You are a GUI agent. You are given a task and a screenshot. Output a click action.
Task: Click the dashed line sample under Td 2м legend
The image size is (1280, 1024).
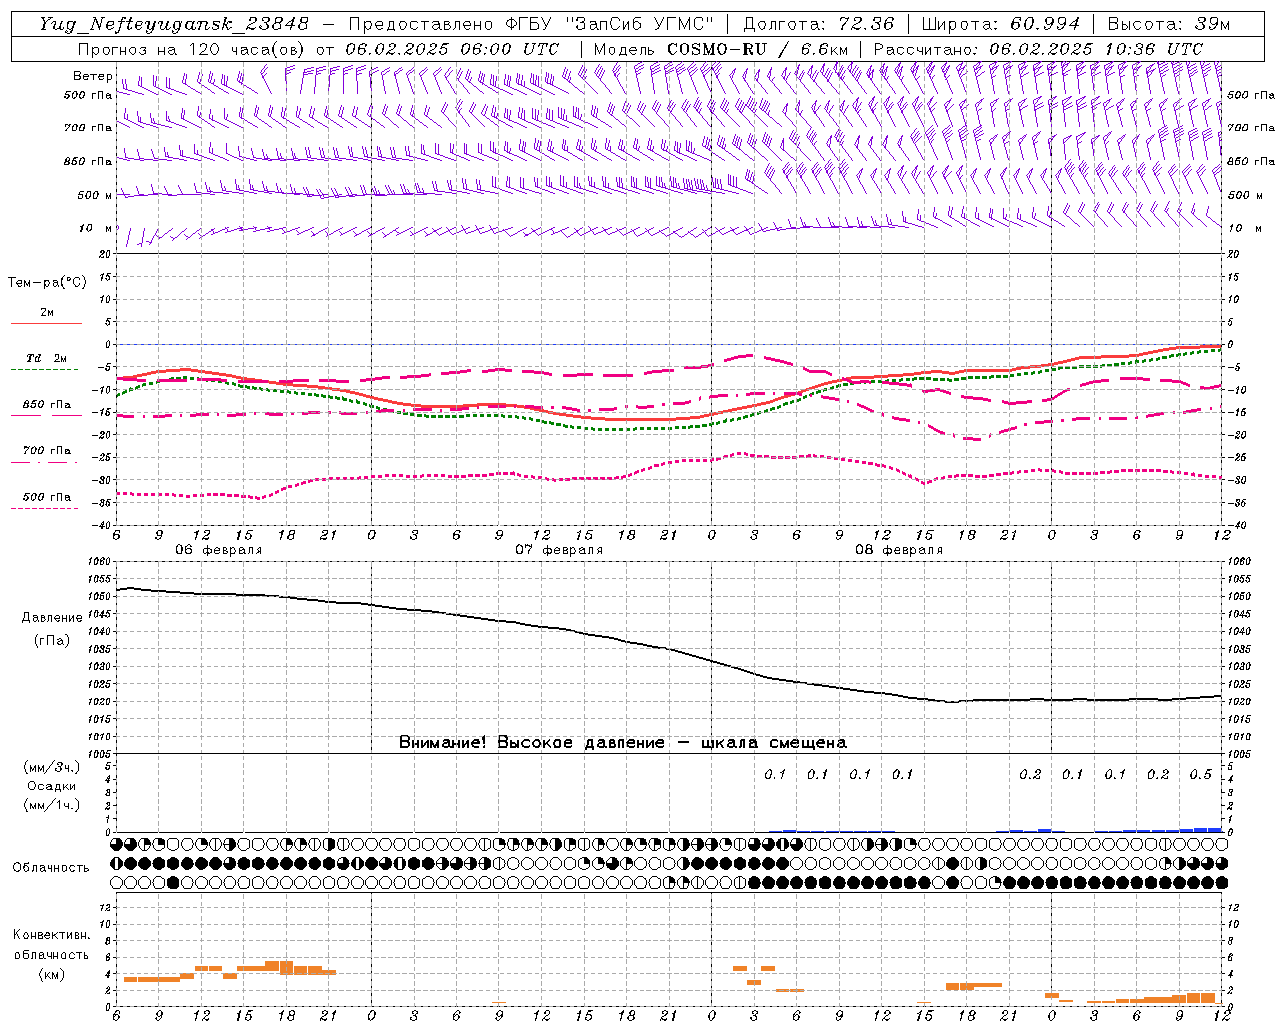click(44, 369)
